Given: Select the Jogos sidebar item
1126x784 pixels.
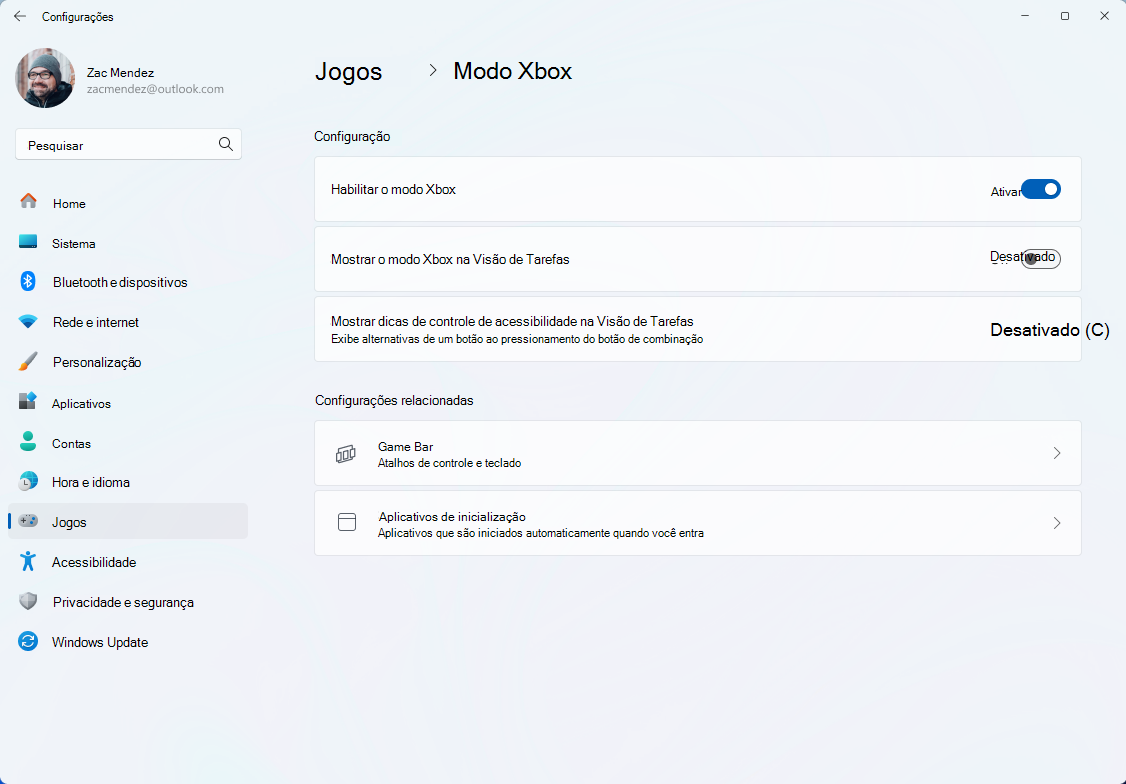Looking at the screenshot, I should [128, 521].
